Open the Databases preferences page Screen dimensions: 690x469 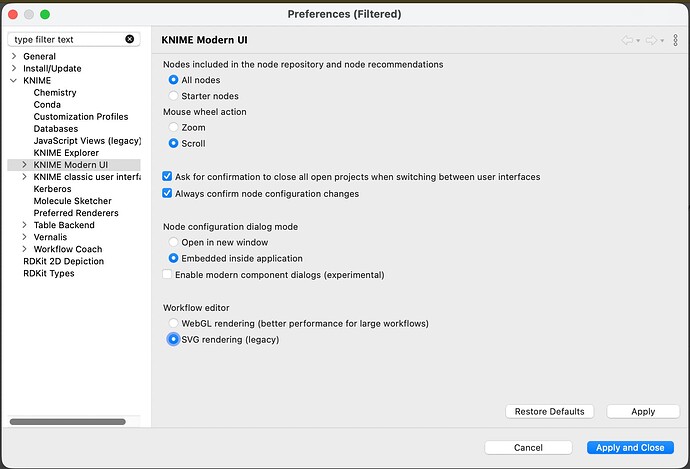pyautogui.click(x=55, y=129)
